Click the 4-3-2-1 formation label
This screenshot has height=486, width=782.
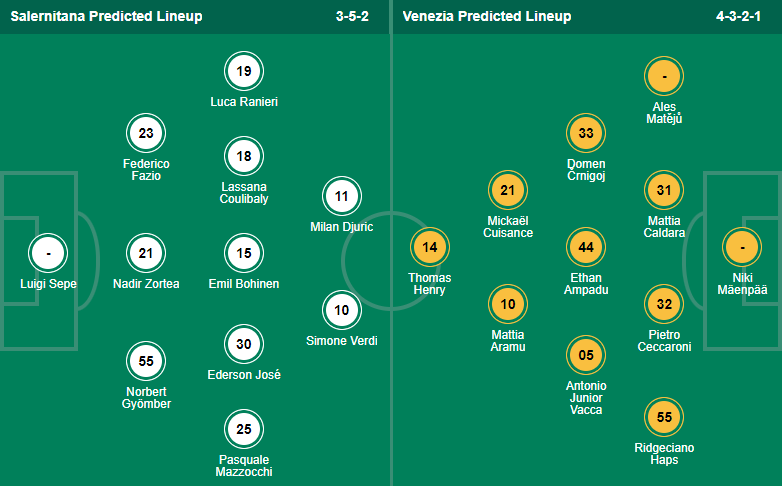[x=739, y=16]
